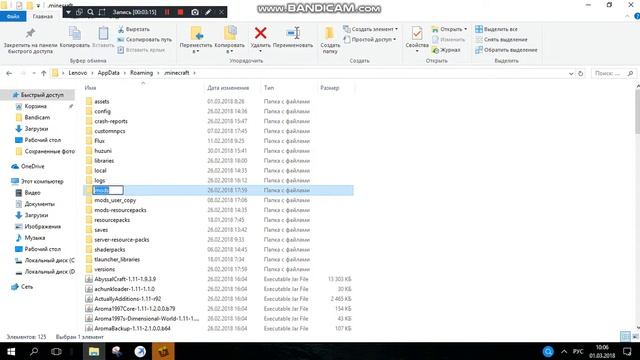Open the Home (Главная) ribbon tab
640x360 pixels.
click(43, 16)
